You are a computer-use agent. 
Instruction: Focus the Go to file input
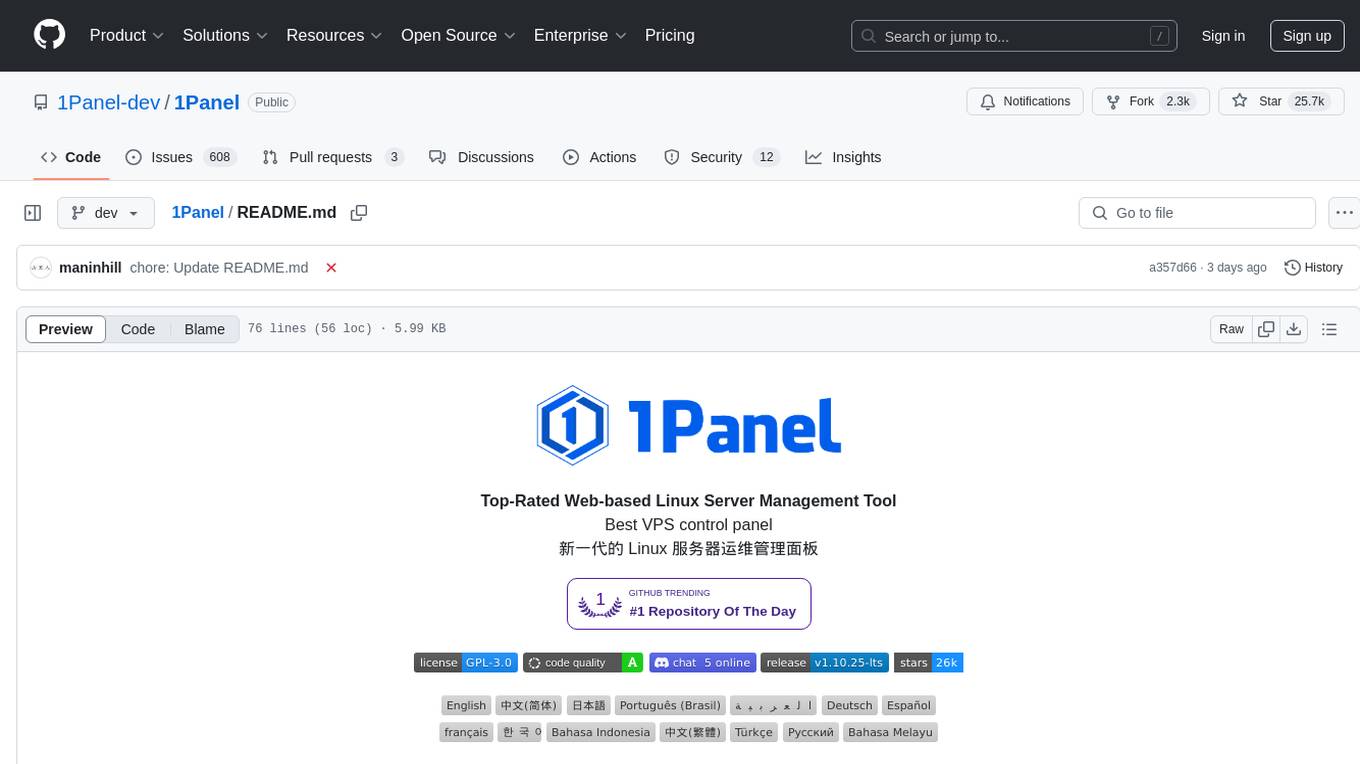coord(1197,213)
